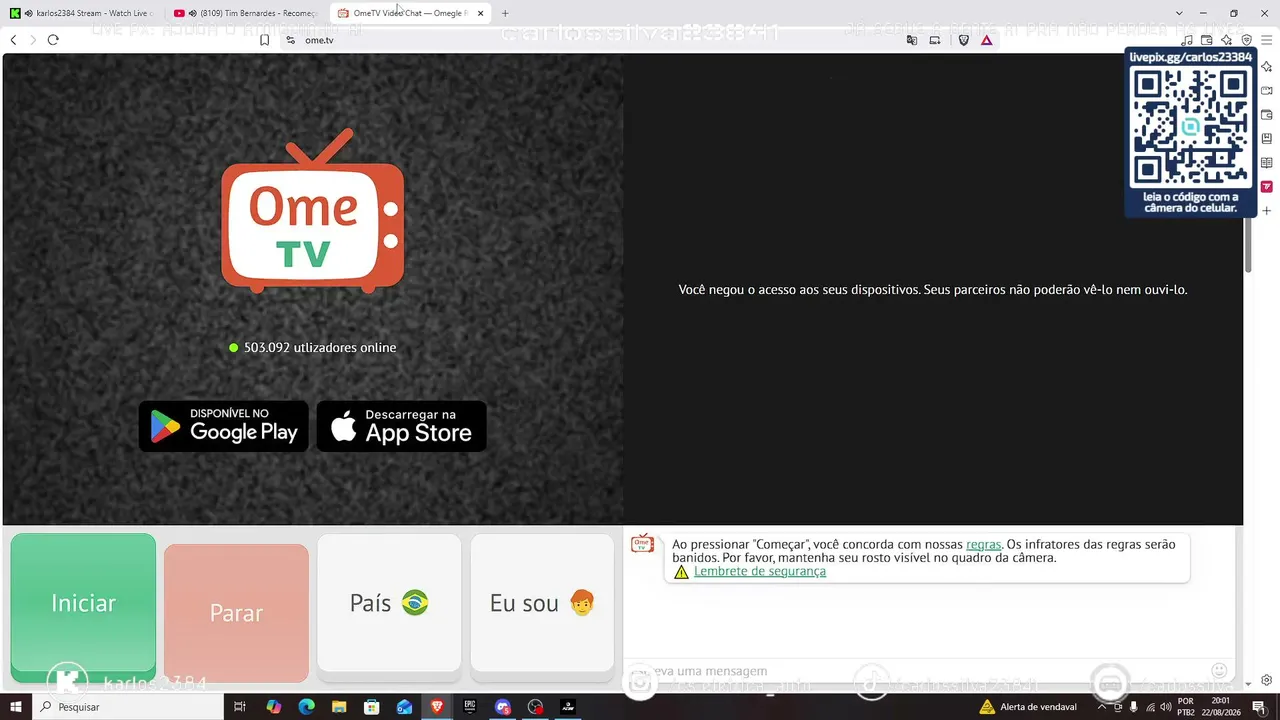Click the App Store download badge
Image resolution: width=1280 pixels, height=720 pixels.
point(402,426)
